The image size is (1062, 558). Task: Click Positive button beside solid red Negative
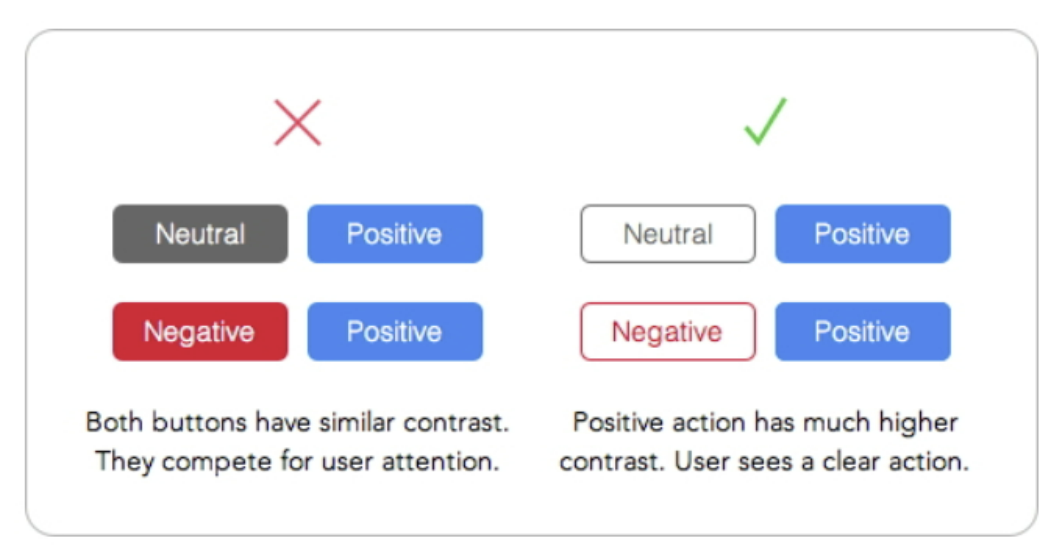395,332
